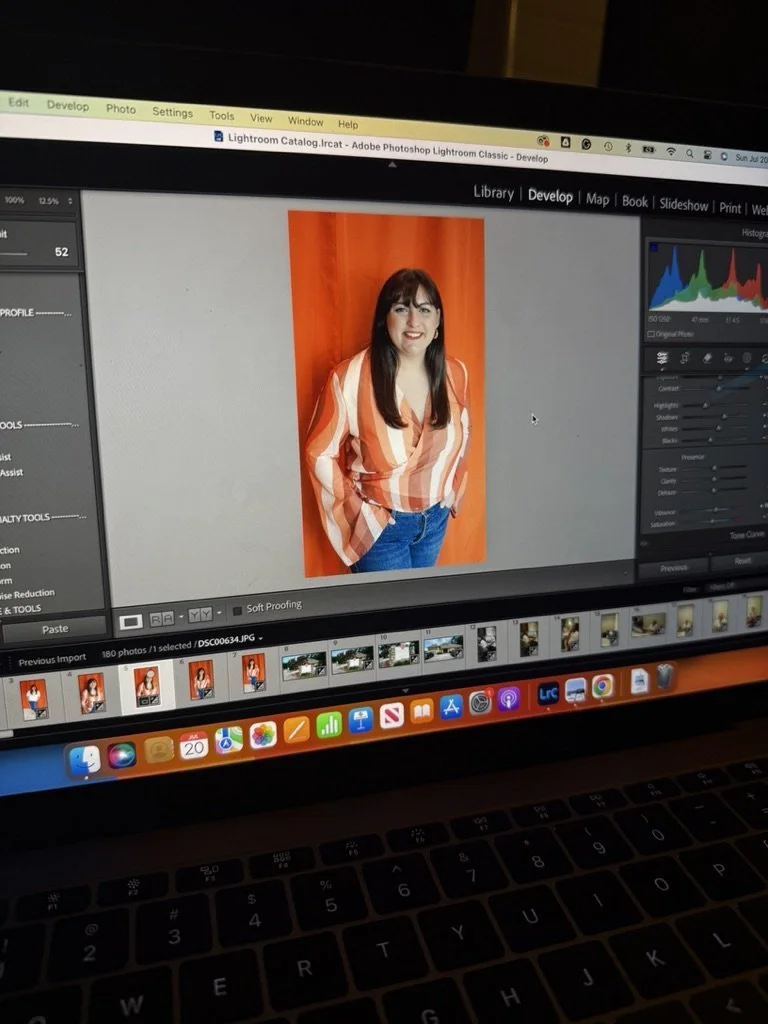This screenshot has height=1024, width=768.
Task: Adjust the Blacks slider
Action: coord(715,441)
